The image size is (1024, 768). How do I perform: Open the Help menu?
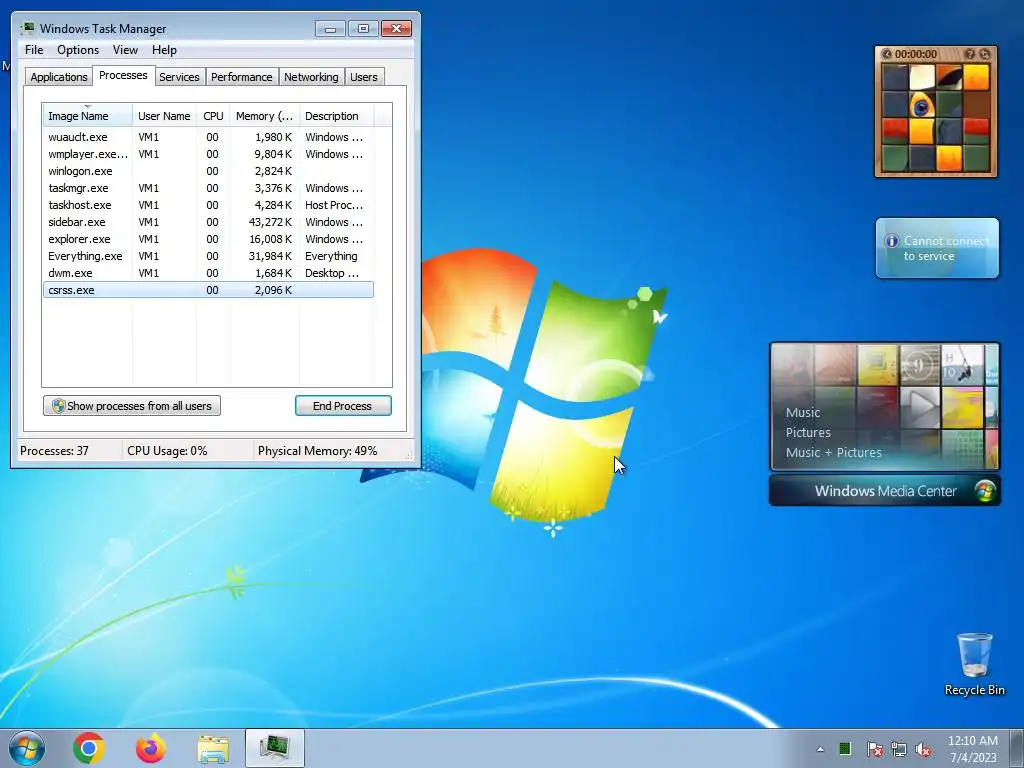click(x=164, y=50)
